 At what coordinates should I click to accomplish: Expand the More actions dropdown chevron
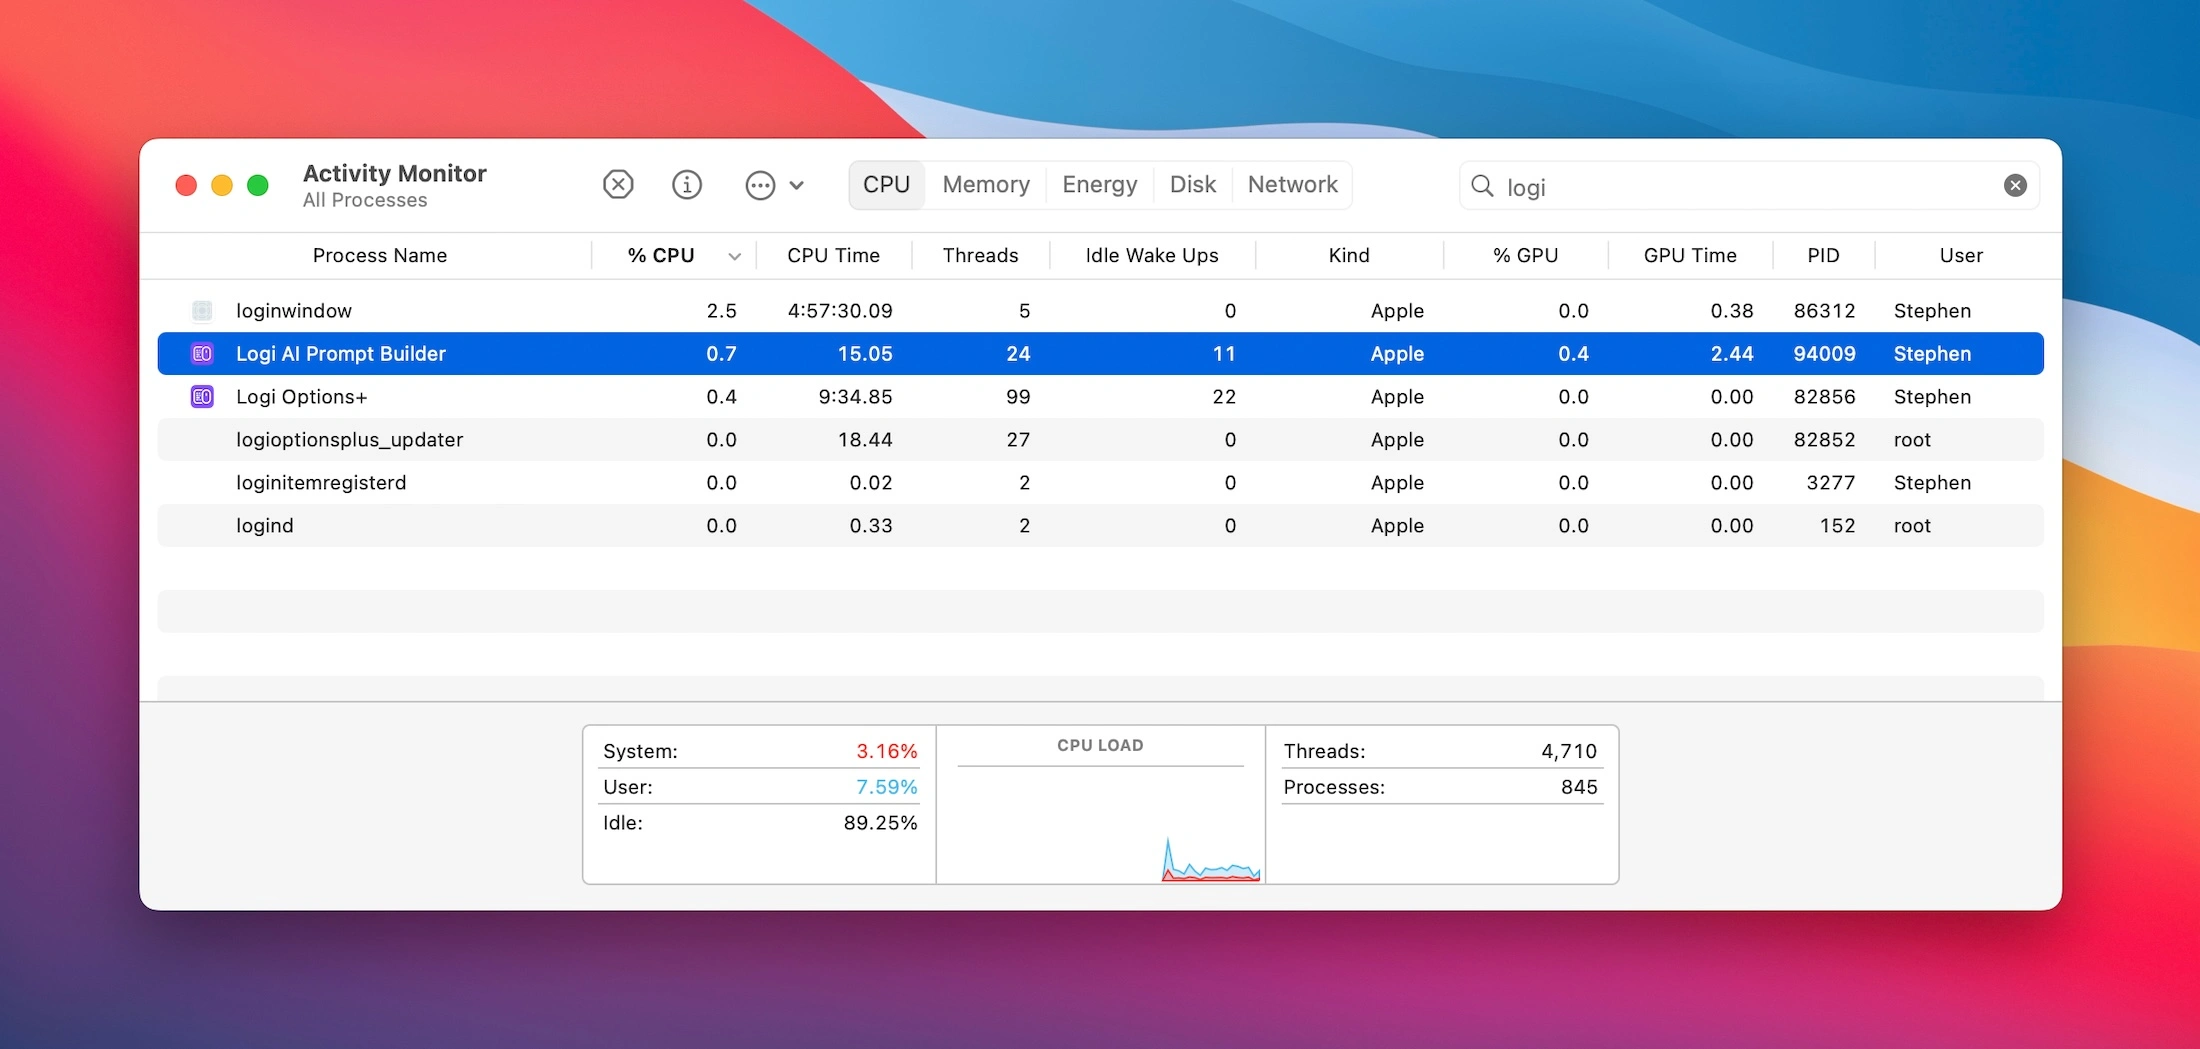pyautogui.click(x=797, y=185)
